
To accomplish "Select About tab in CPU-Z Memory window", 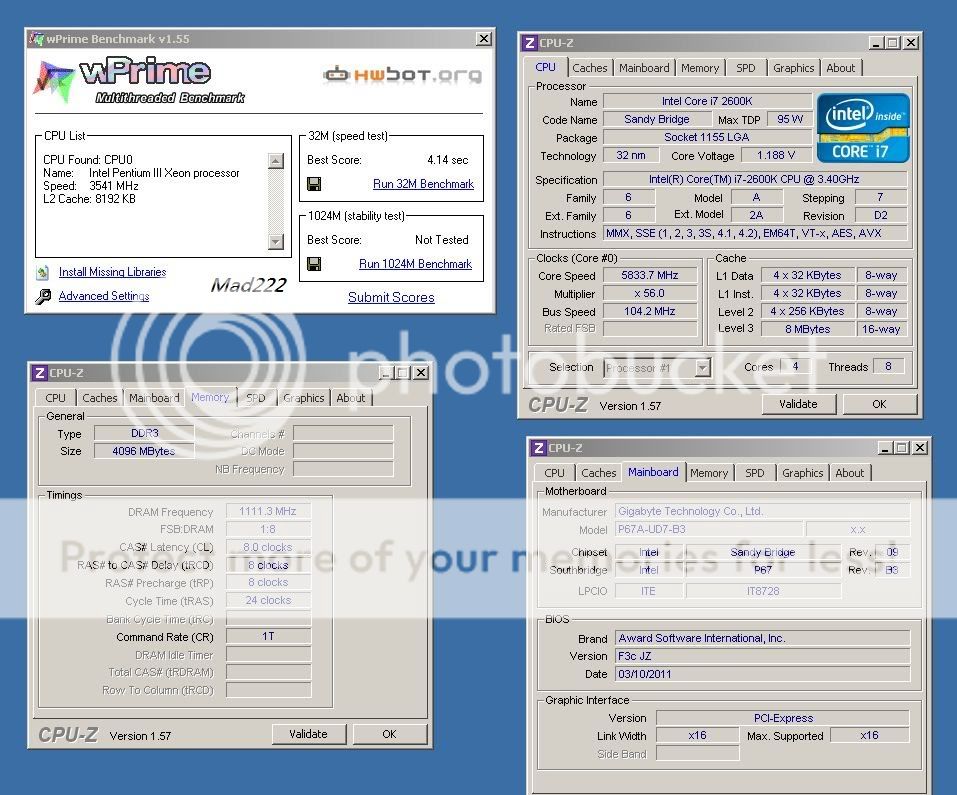I will pyautogui.click(x=351, y=398).
